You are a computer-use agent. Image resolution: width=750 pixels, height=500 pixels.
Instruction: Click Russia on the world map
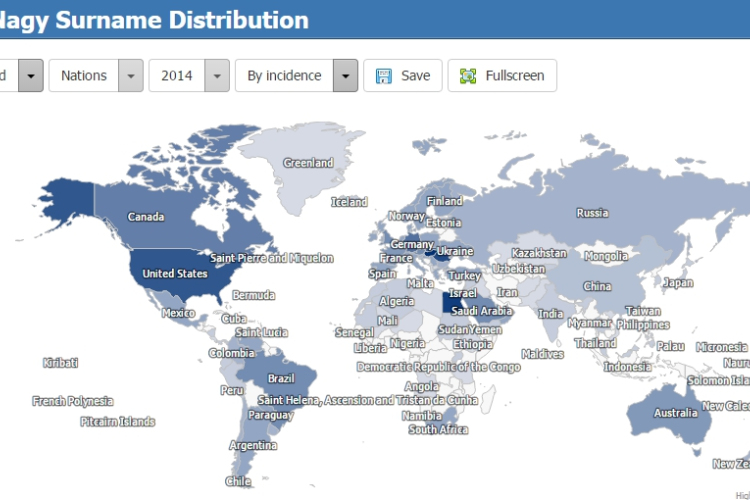[x=592, y=212]
